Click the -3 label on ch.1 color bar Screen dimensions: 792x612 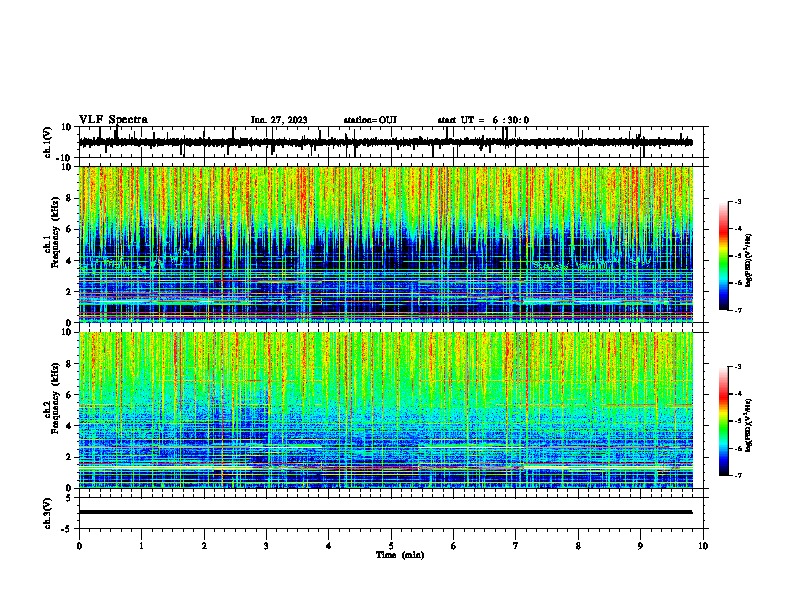tap(738, 201)
